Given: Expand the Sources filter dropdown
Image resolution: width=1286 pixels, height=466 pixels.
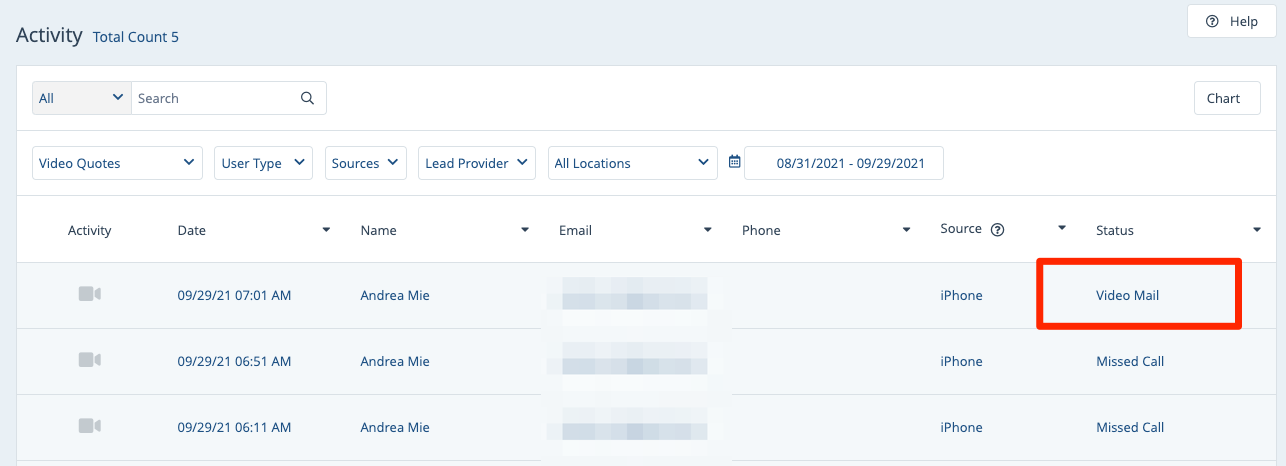Looking at the screenshot, I should coord(365,163).
